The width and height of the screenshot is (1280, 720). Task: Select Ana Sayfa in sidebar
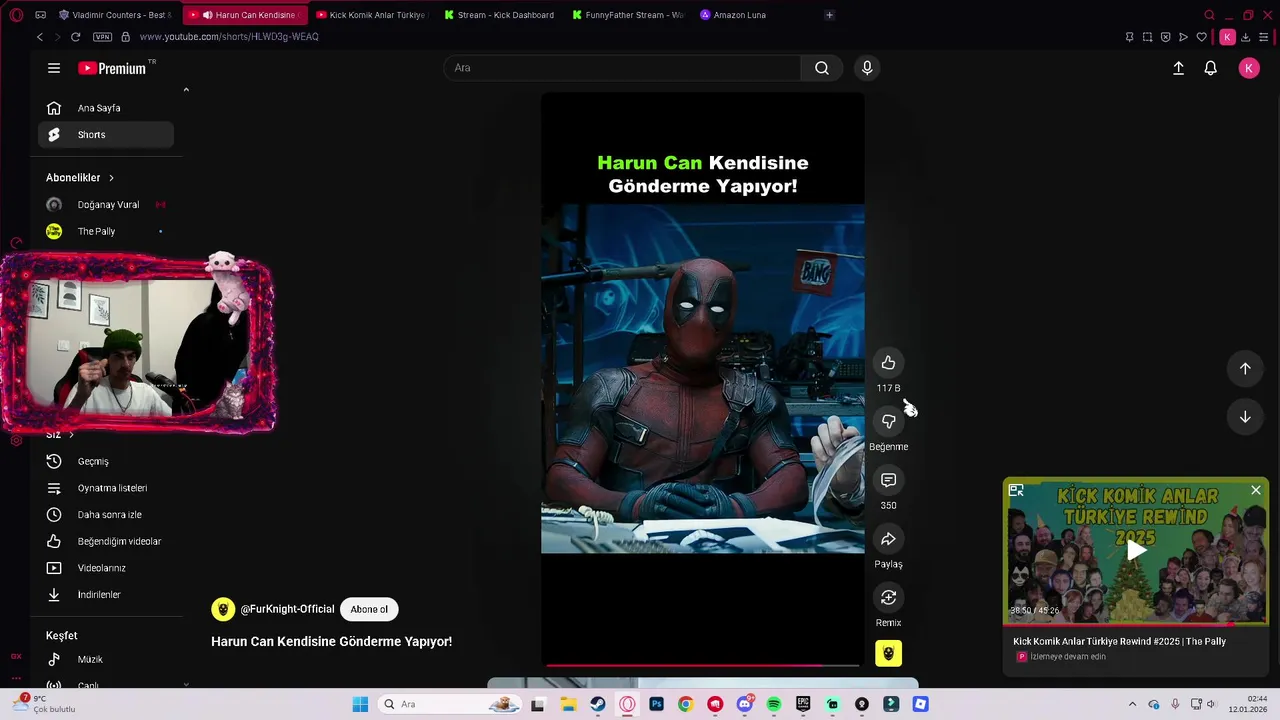(x=106, y=108)
